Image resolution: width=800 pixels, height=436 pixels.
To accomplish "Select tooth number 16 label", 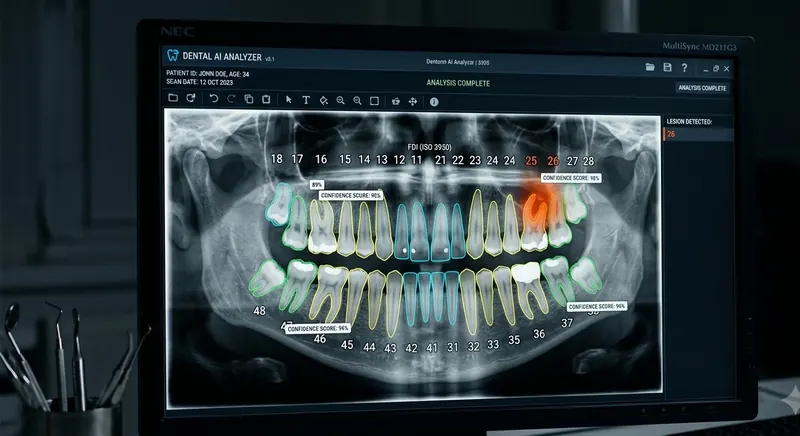I will click(321, 159).
